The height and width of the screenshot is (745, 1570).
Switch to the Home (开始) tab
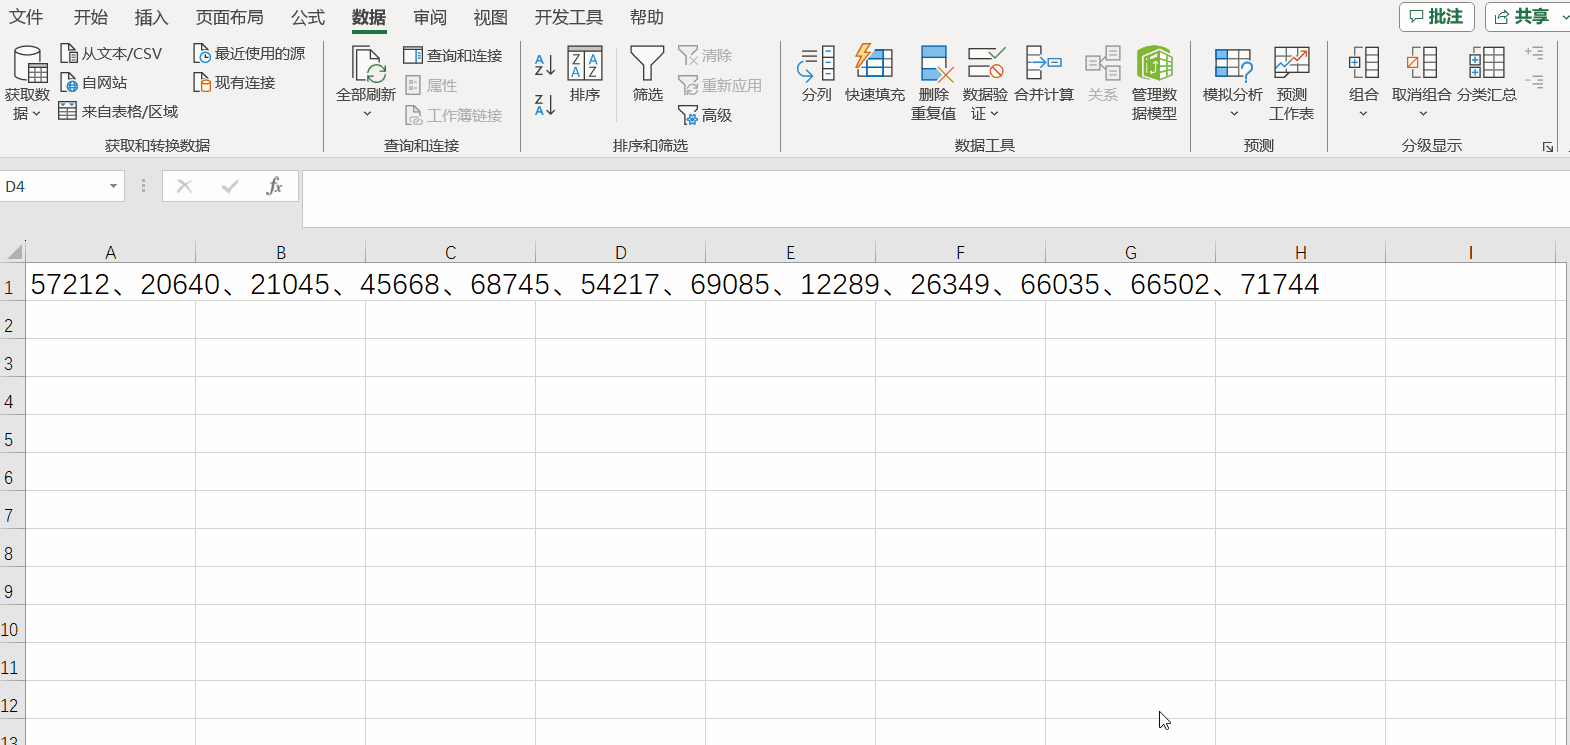(x=90, y=17)
